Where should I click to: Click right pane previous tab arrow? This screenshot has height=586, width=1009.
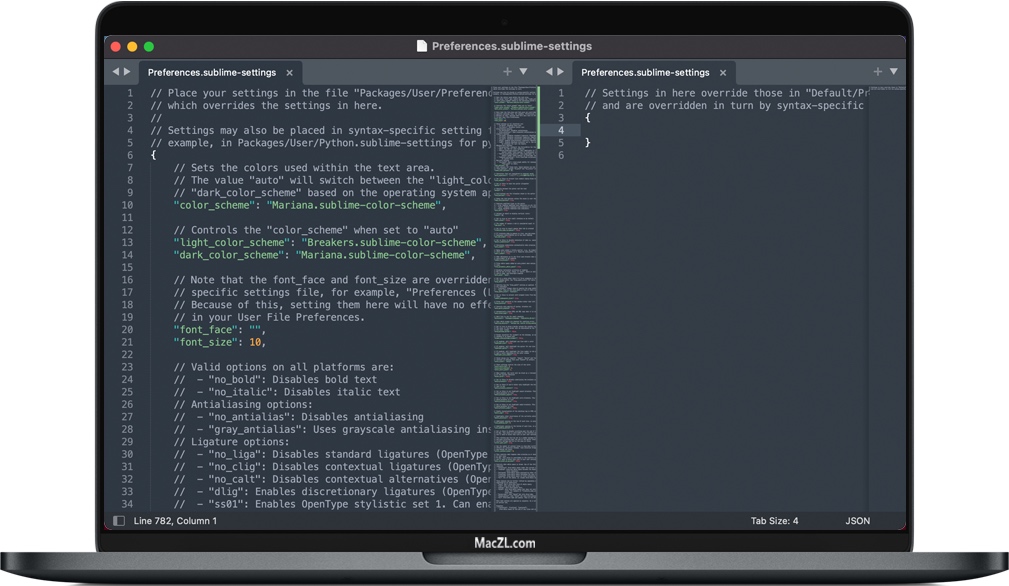pos(548,72)
